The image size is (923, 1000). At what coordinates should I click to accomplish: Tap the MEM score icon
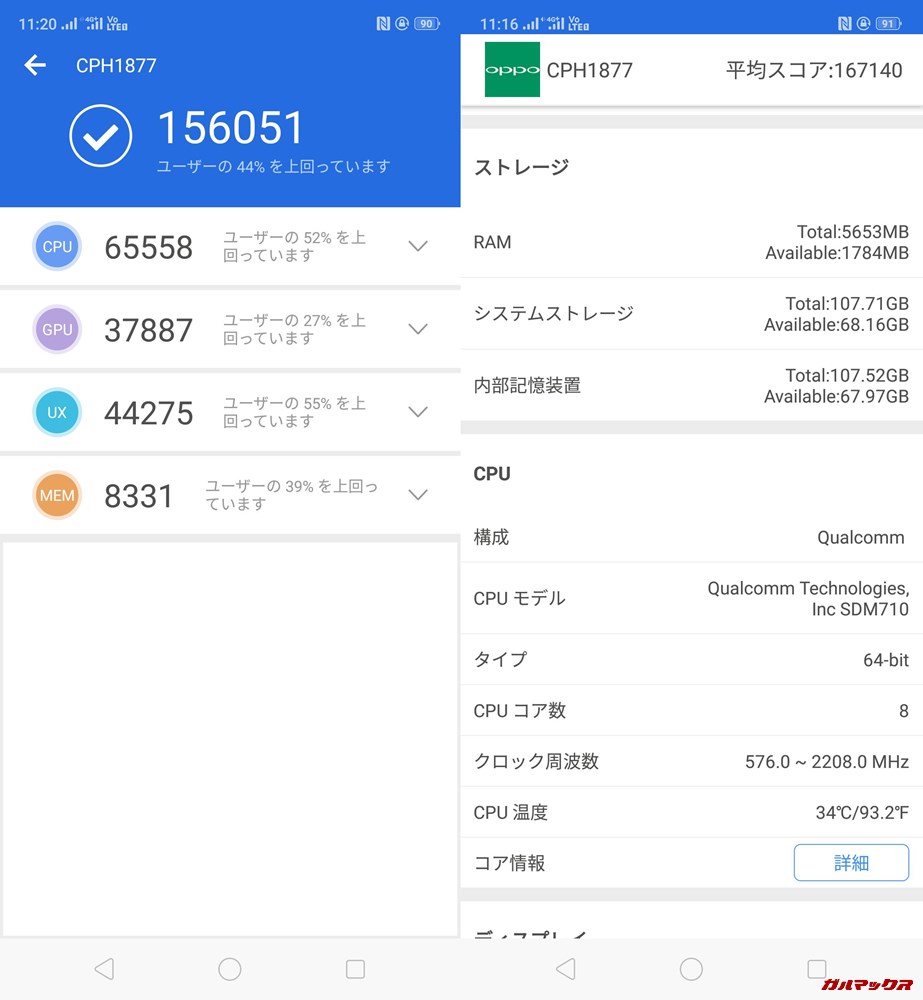coord(57,494)
